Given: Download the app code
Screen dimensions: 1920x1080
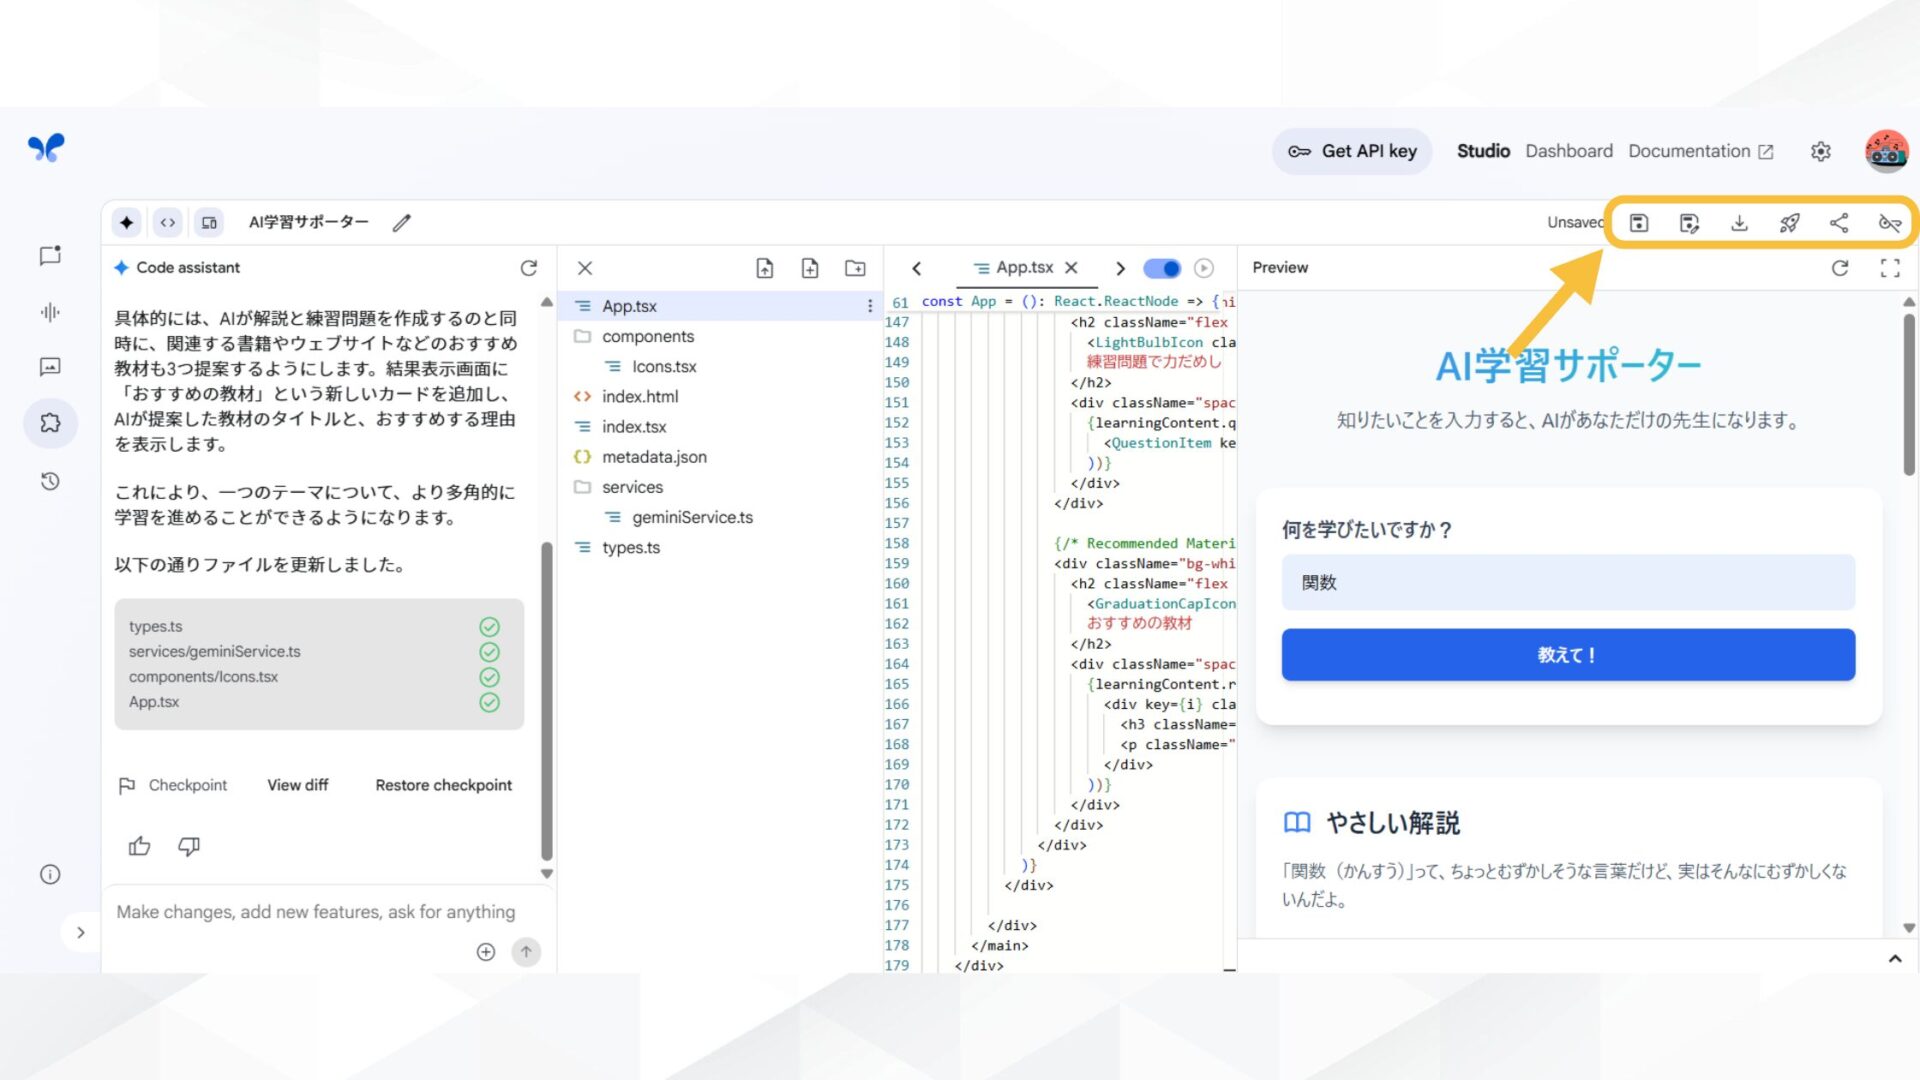Looking at the screenshot, I should pyautogui.click(x=1739, y=223).
